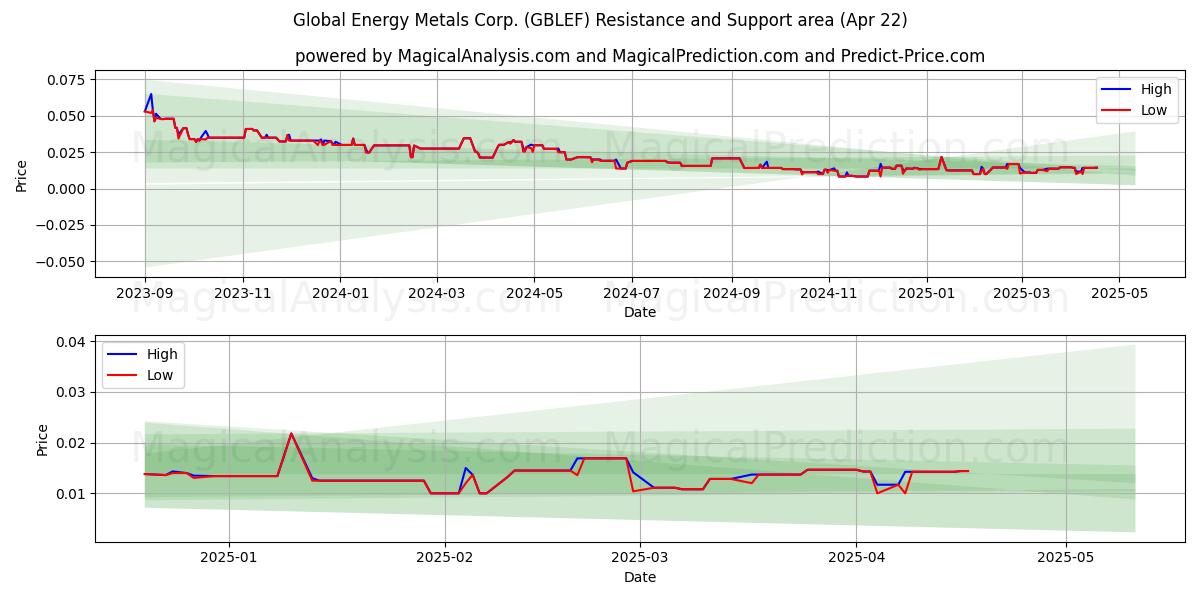
Task: Click the 2025-05 tick label on top chart
Action: tap(1119, 293)
